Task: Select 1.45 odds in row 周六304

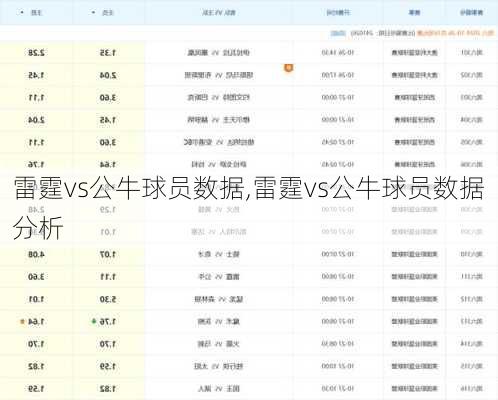Action: point(108,120)
